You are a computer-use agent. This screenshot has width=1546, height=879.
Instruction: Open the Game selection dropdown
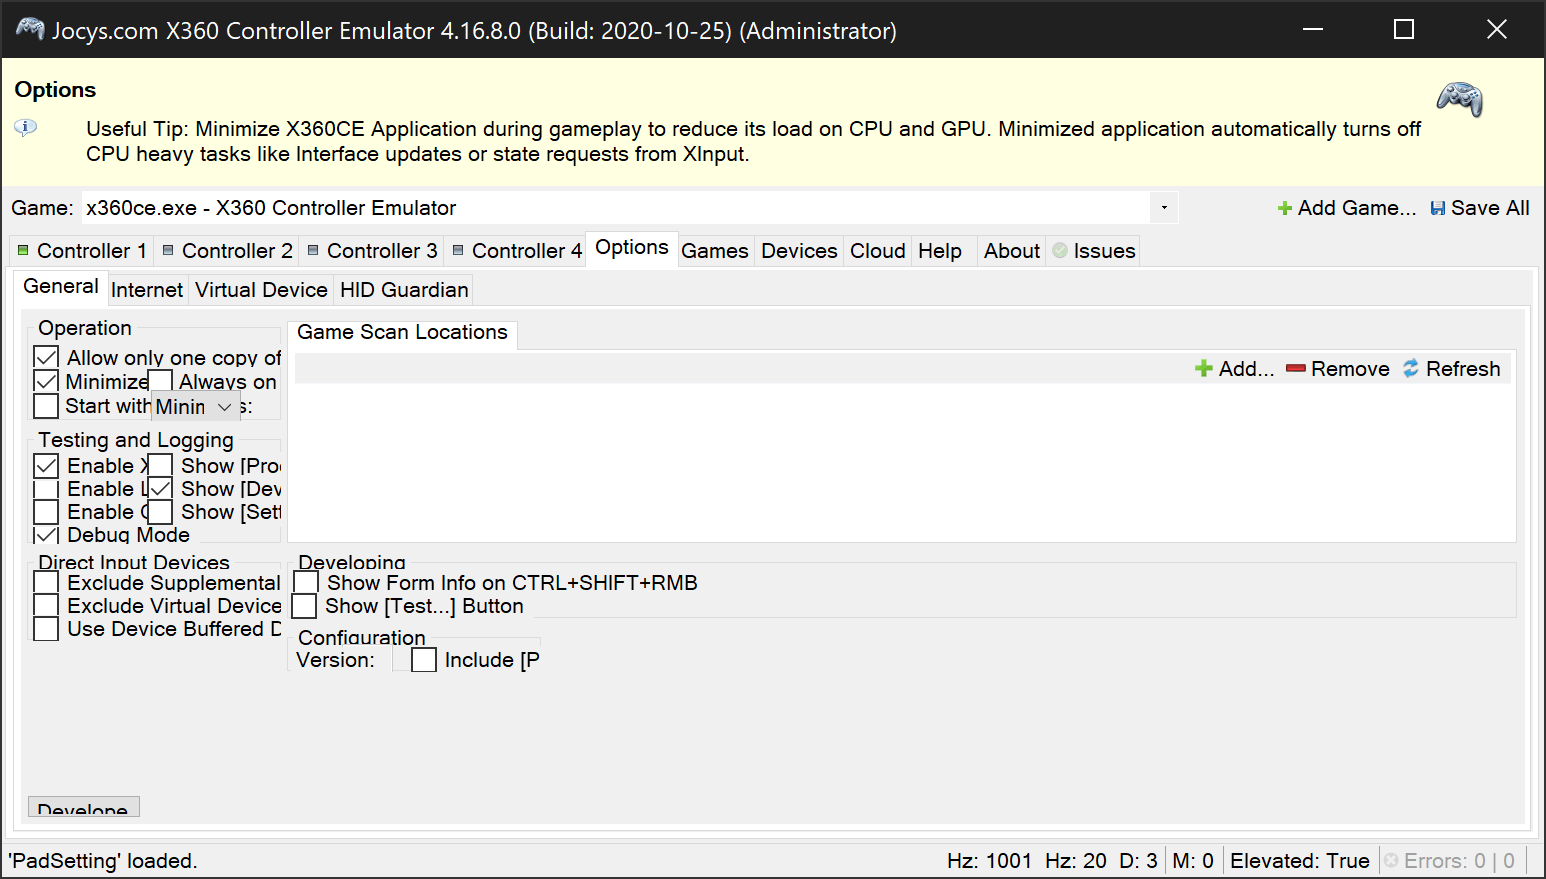click(1163, 207)
